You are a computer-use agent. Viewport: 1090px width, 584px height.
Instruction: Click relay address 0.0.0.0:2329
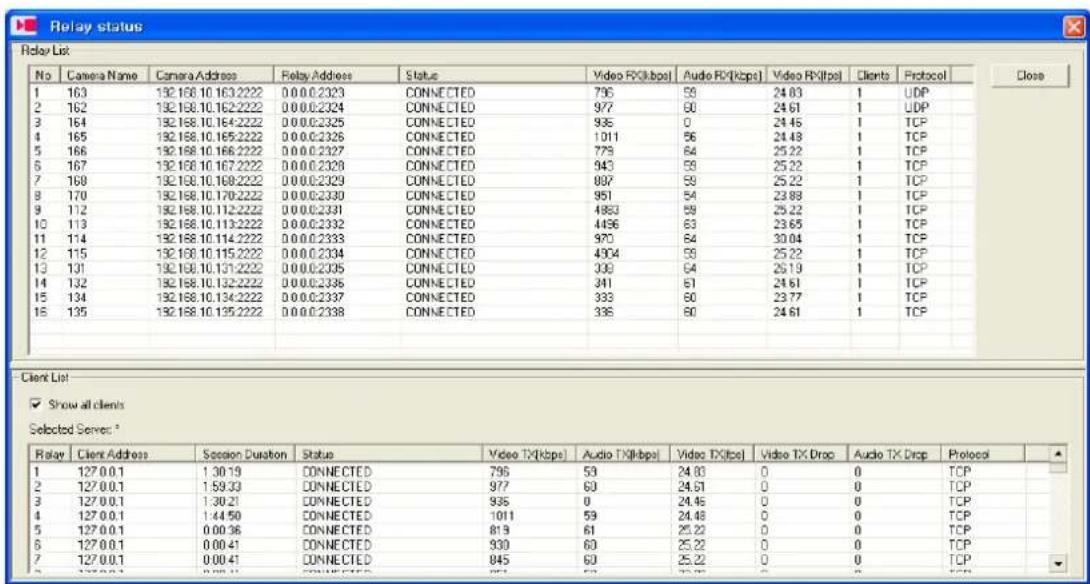click(x=314, y=179)
